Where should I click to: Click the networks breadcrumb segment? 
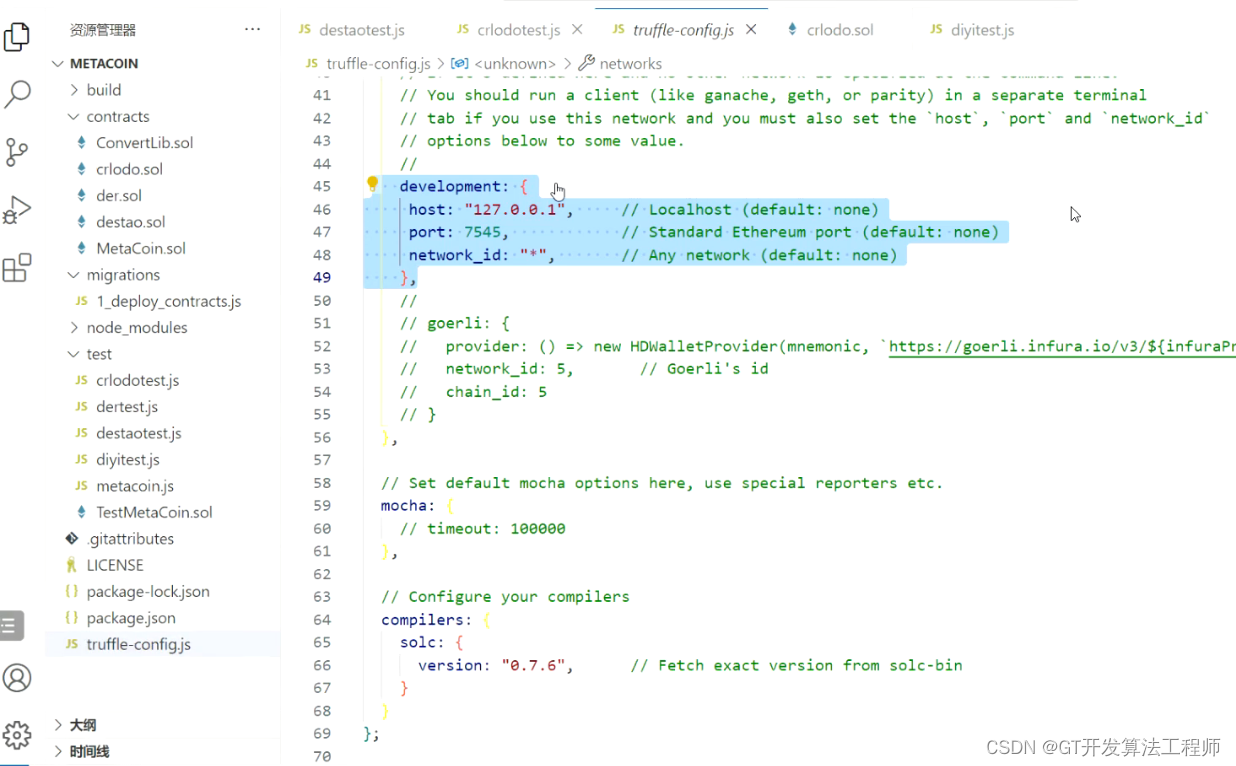(x=631, y=64)
